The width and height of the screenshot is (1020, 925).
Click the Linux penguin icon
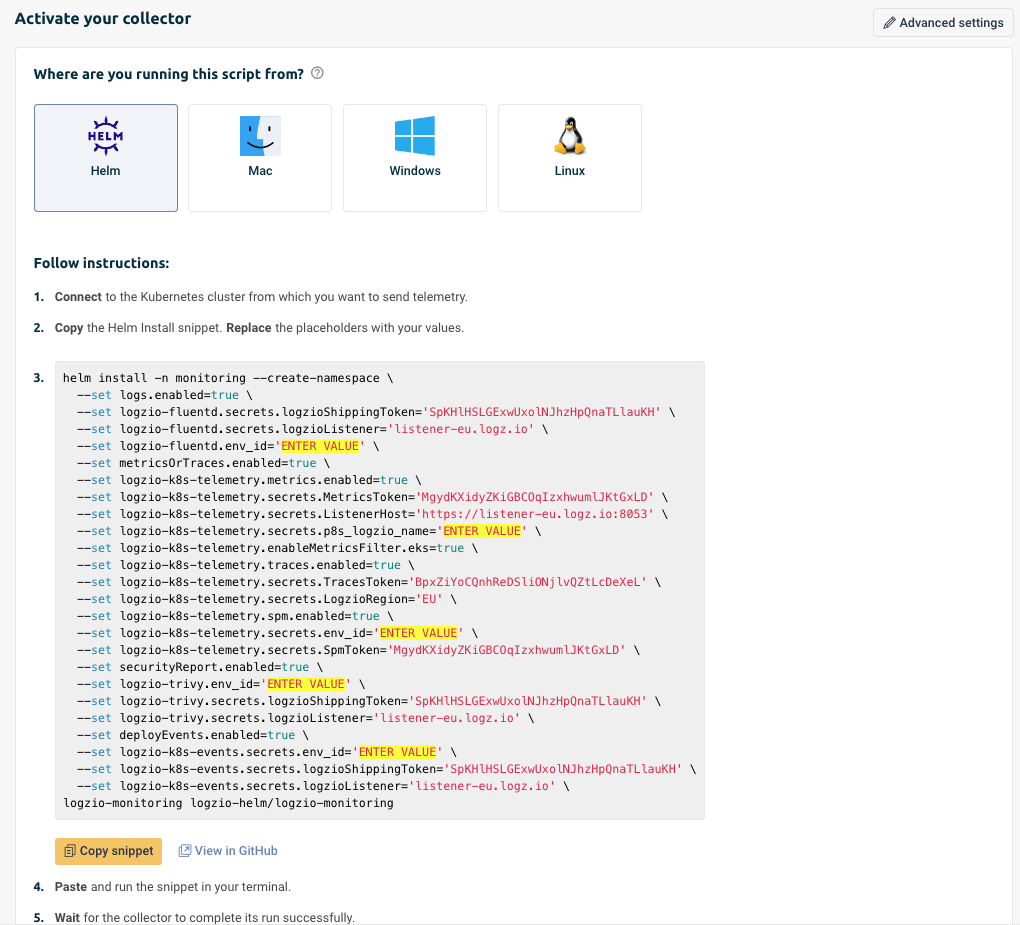pyautogui.click(x=570, y=136)
